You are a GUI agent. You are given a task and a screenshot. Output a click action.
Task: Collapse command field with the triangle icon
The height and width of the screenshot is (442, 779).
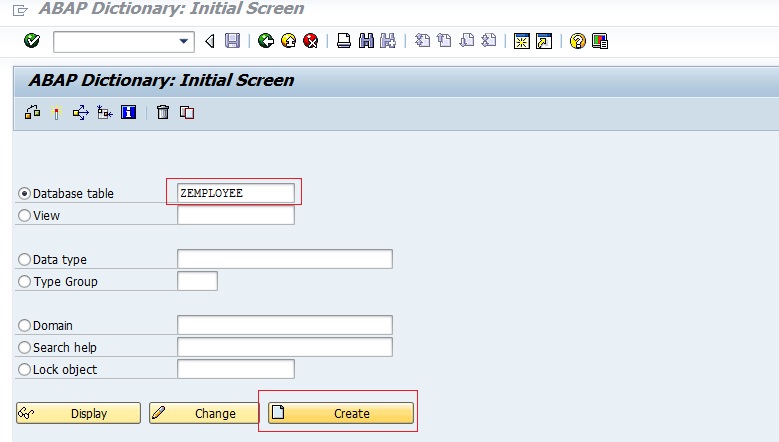(x=210, y=41)
